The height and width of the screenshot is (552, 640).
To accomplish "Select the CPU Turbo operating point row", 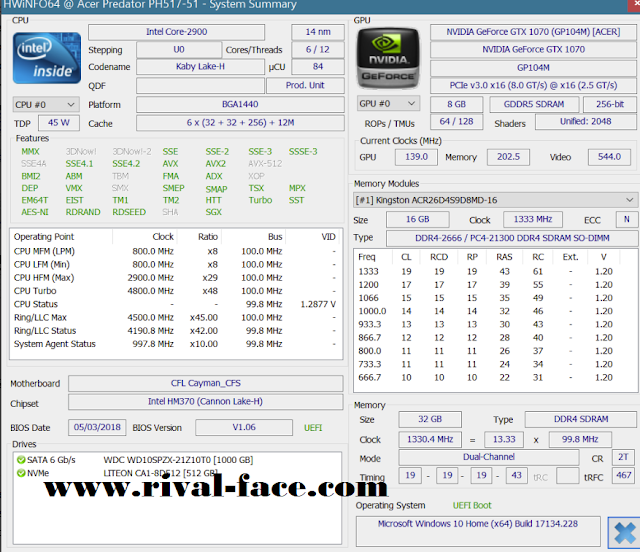I will [176, 291].
